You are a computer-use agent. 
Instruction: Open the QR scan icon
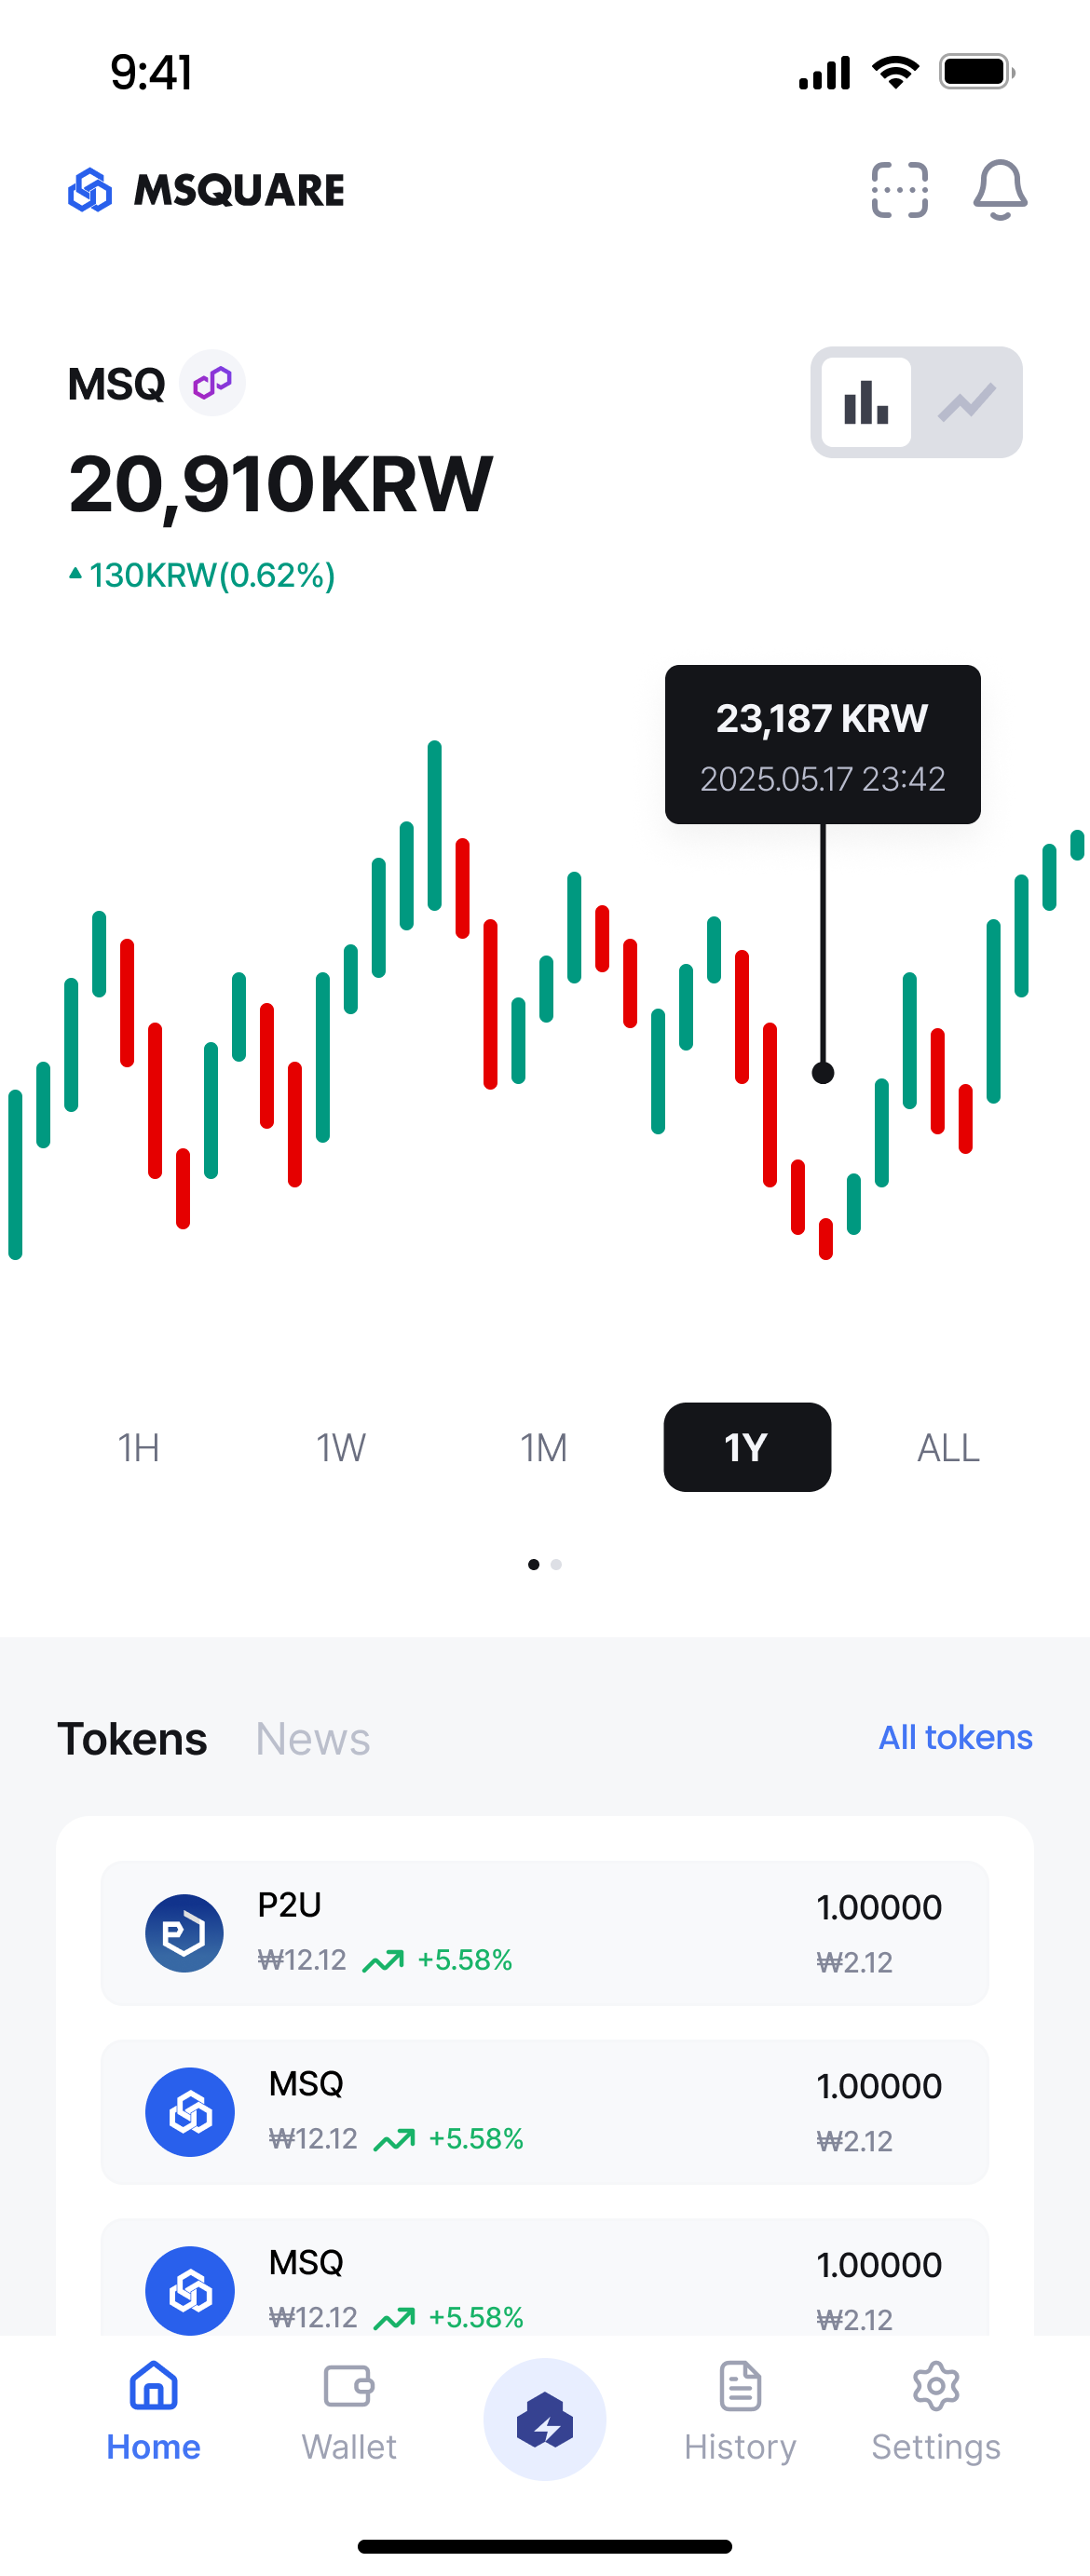coord(899,190)
